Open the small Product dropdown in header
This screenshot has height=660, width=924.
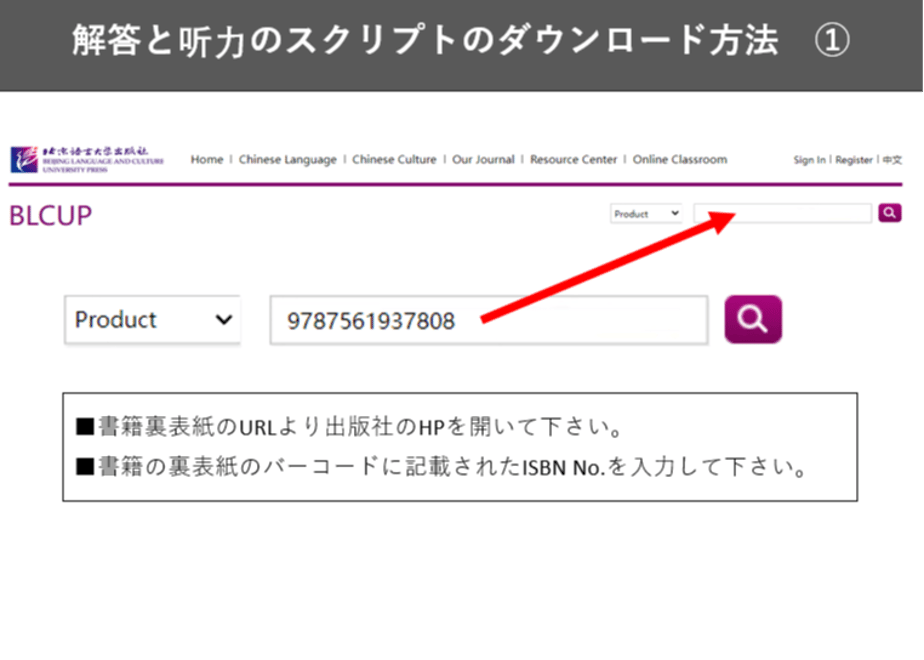coord(646,213)
